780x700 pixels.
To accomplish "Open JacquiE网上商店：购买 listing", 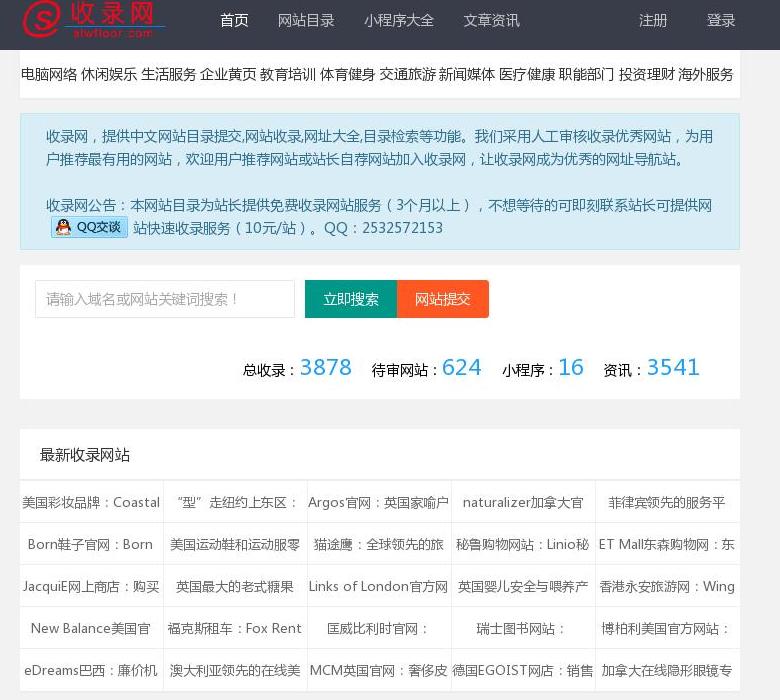I will coord(91,587).
